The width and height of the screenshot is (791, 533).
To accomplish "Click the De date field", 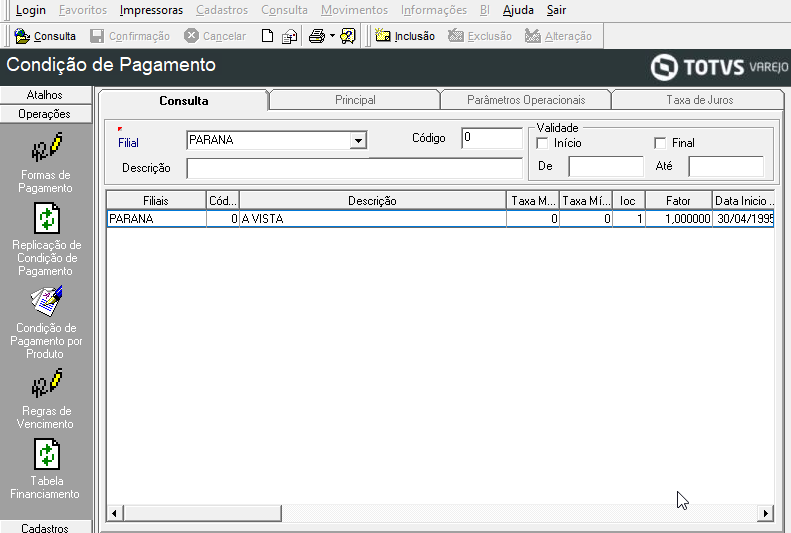I will [x=606, y=166].
